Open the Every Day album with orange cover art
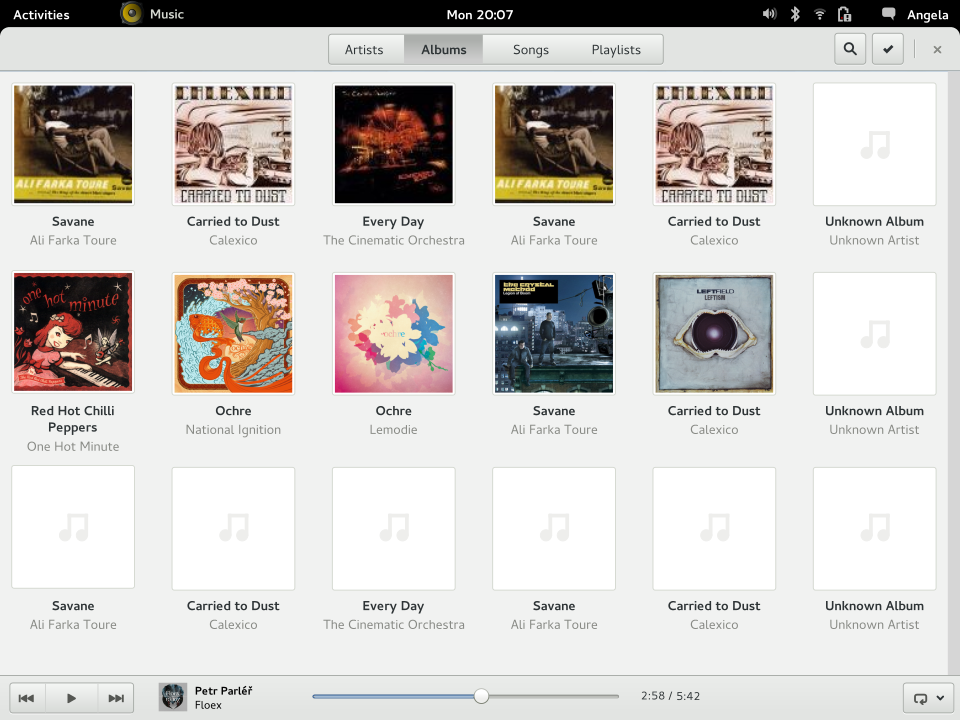The image size is (960, 720). click(394, 144)
